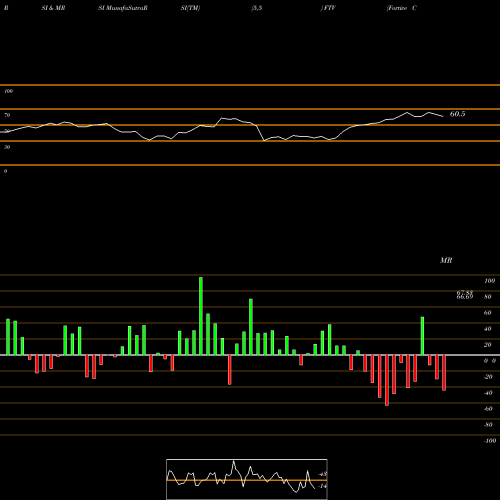
Task: Open the mini oscillator thumbnail chart
Action: pyautogui.click(x=247, y=479)
